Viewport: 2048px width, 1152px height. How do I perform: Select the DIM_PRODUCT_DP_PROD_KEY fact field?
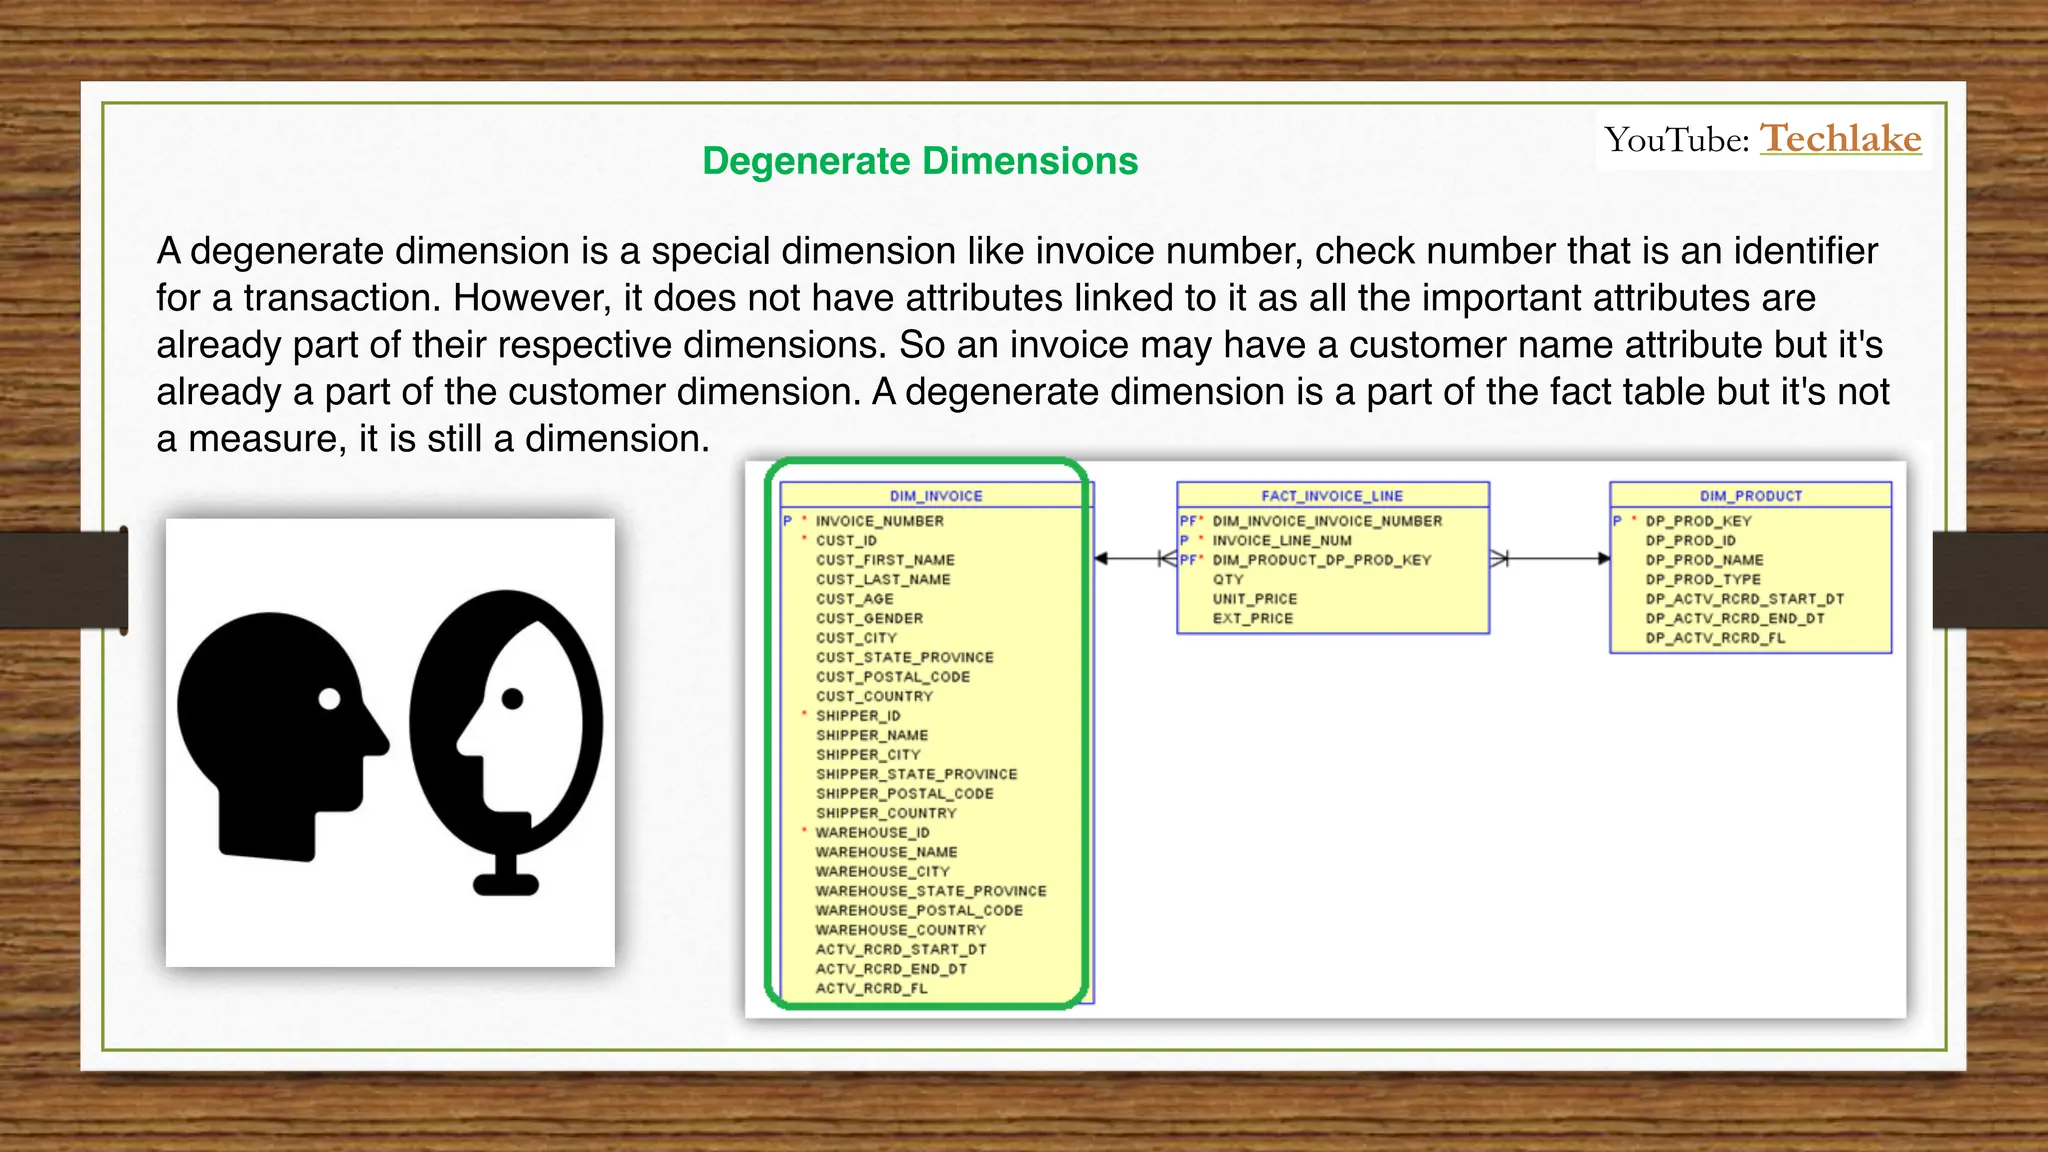tap(1322, 560)
